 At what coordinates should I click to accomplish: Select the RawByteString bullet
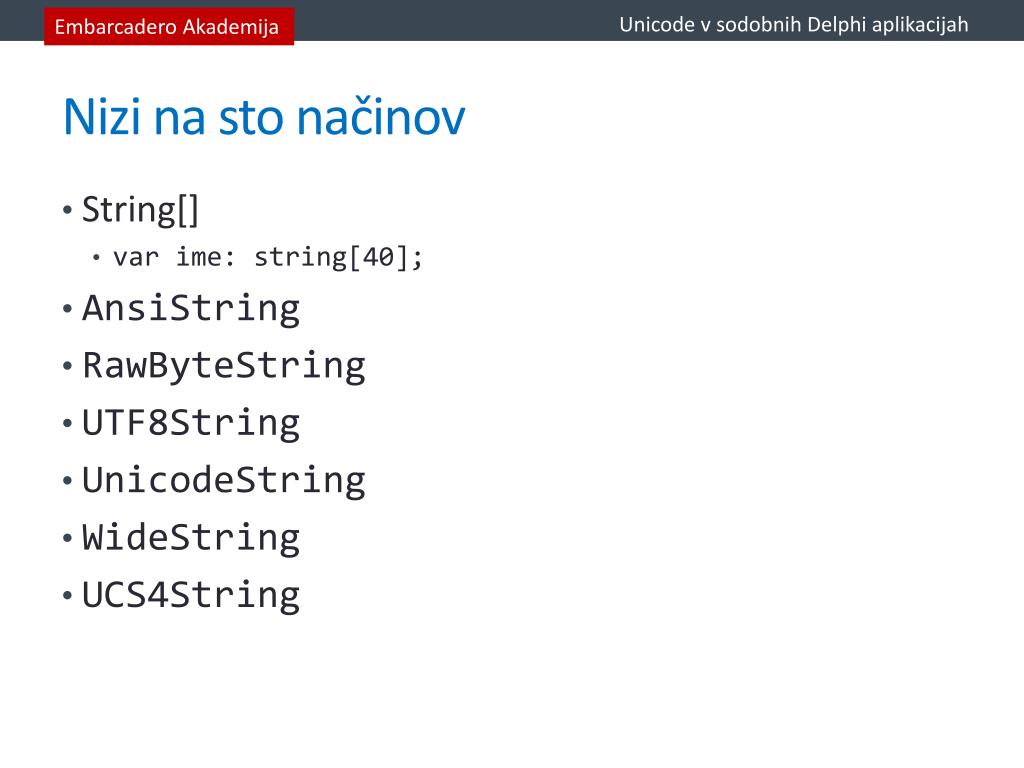click(223, 366)
